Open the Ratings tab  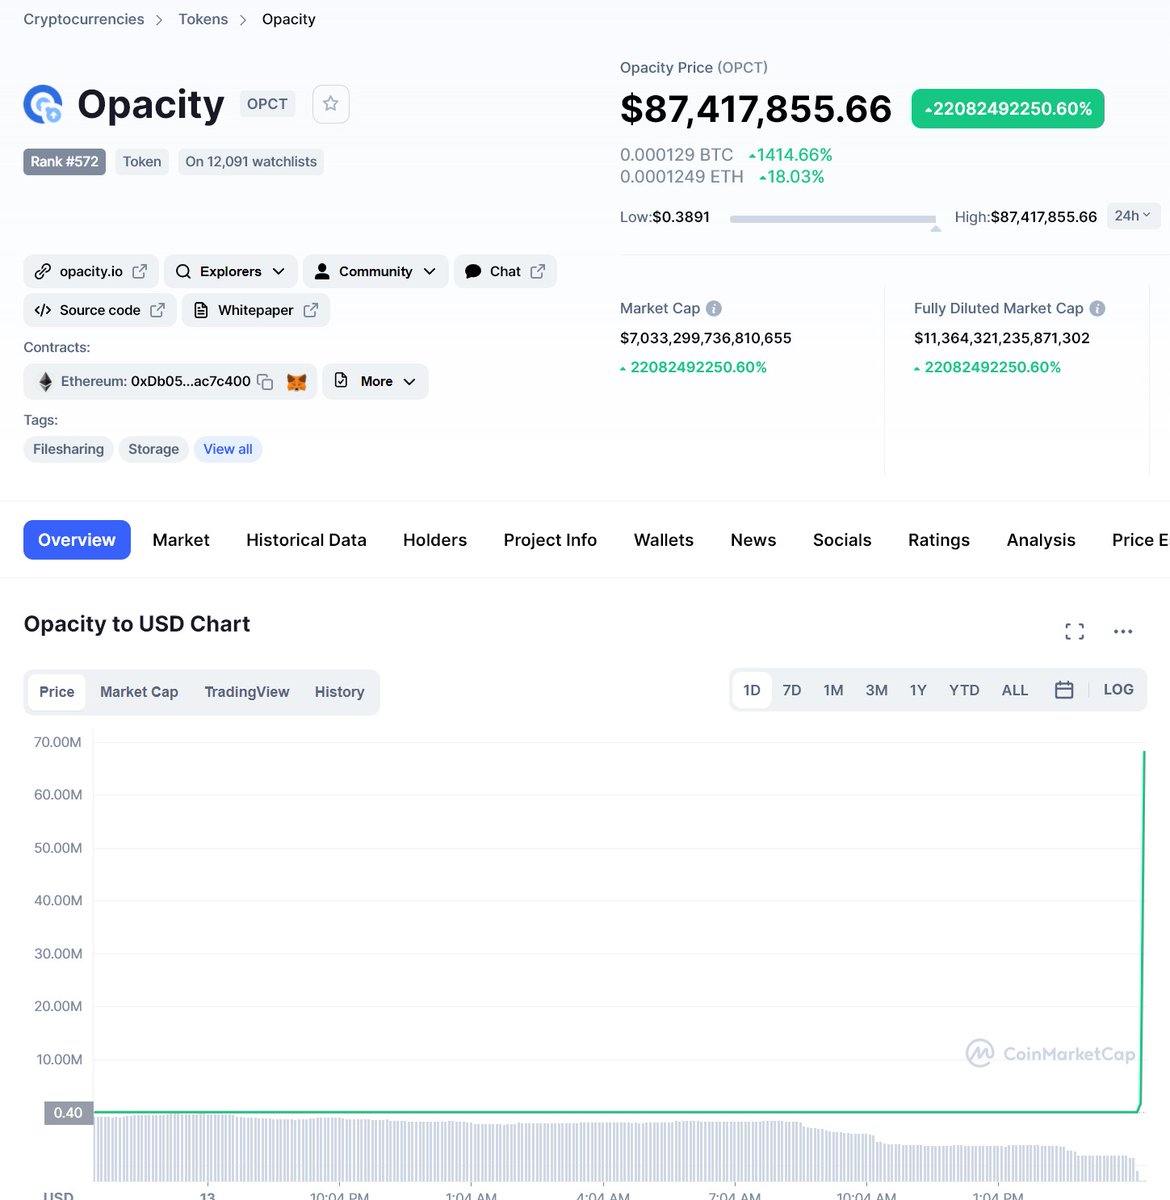pyautogui.click(x=939, y=540)
